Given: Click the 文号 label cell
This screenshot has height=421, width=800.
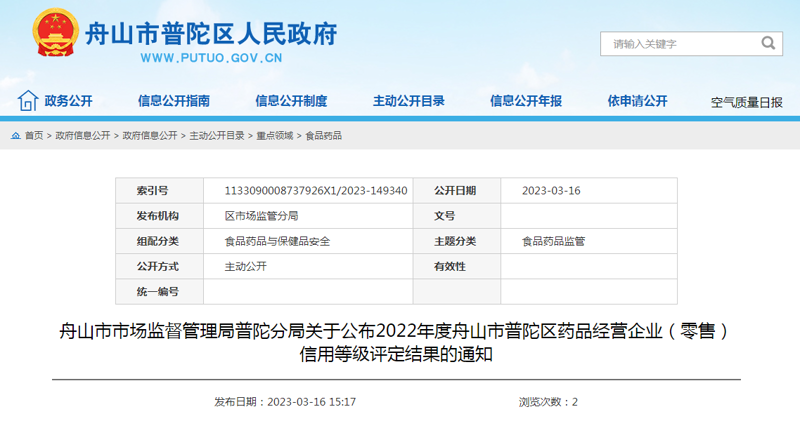Looking at the screenshot, I should [x=457, y=216].
